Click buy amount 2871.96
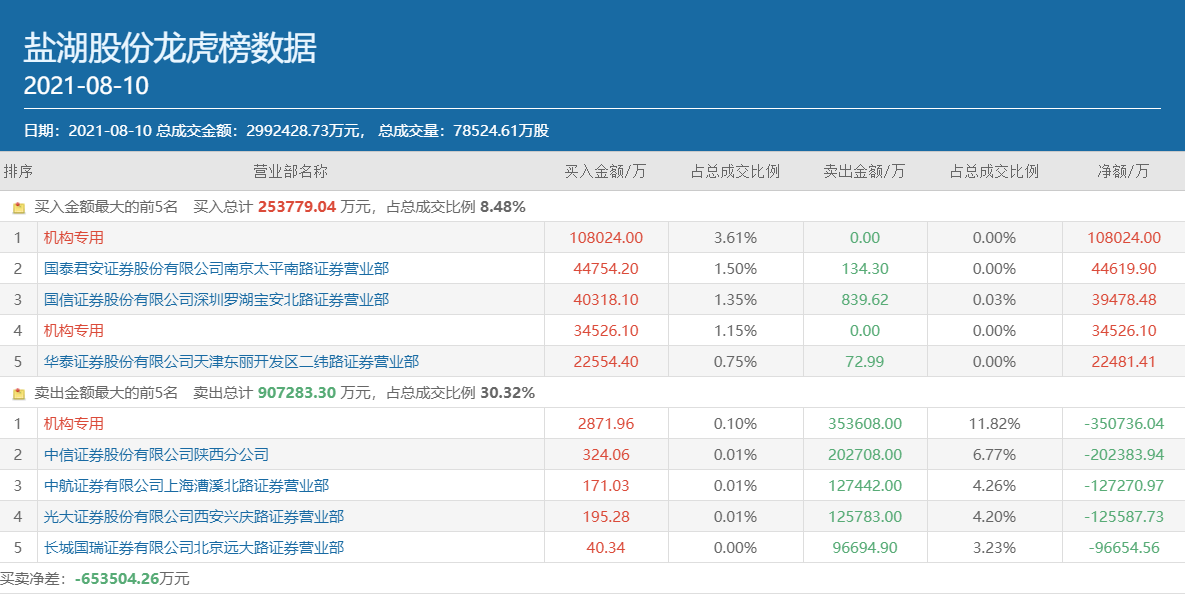 (x=606, y=423)
